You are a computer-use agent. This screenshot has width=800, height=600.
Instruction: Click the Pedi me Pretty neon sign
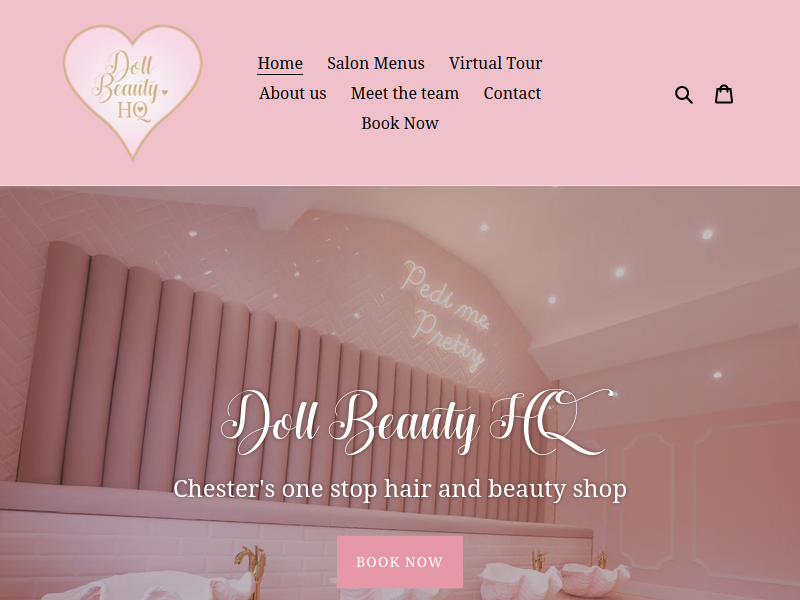tap(445, 315)
